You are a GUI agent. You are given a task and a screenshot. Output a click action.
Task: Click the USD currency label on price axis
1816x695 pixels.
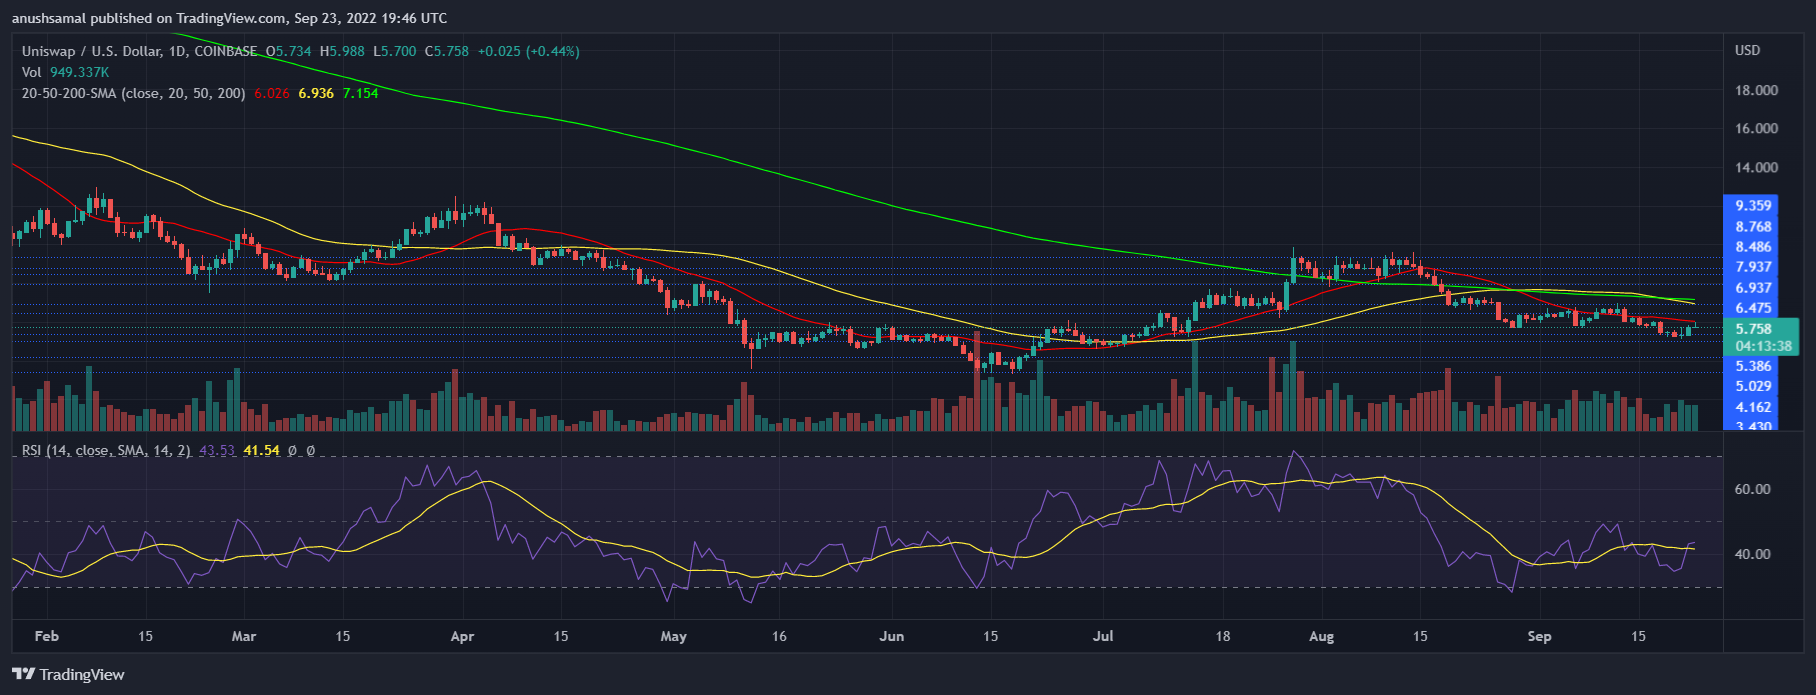click(1747, 50)
